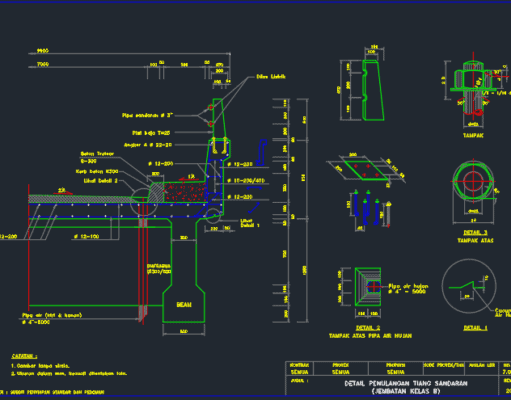Select the 'DETAIL 3' heading
The height and width of the screenshot is (400, 511).
point(475,232)
